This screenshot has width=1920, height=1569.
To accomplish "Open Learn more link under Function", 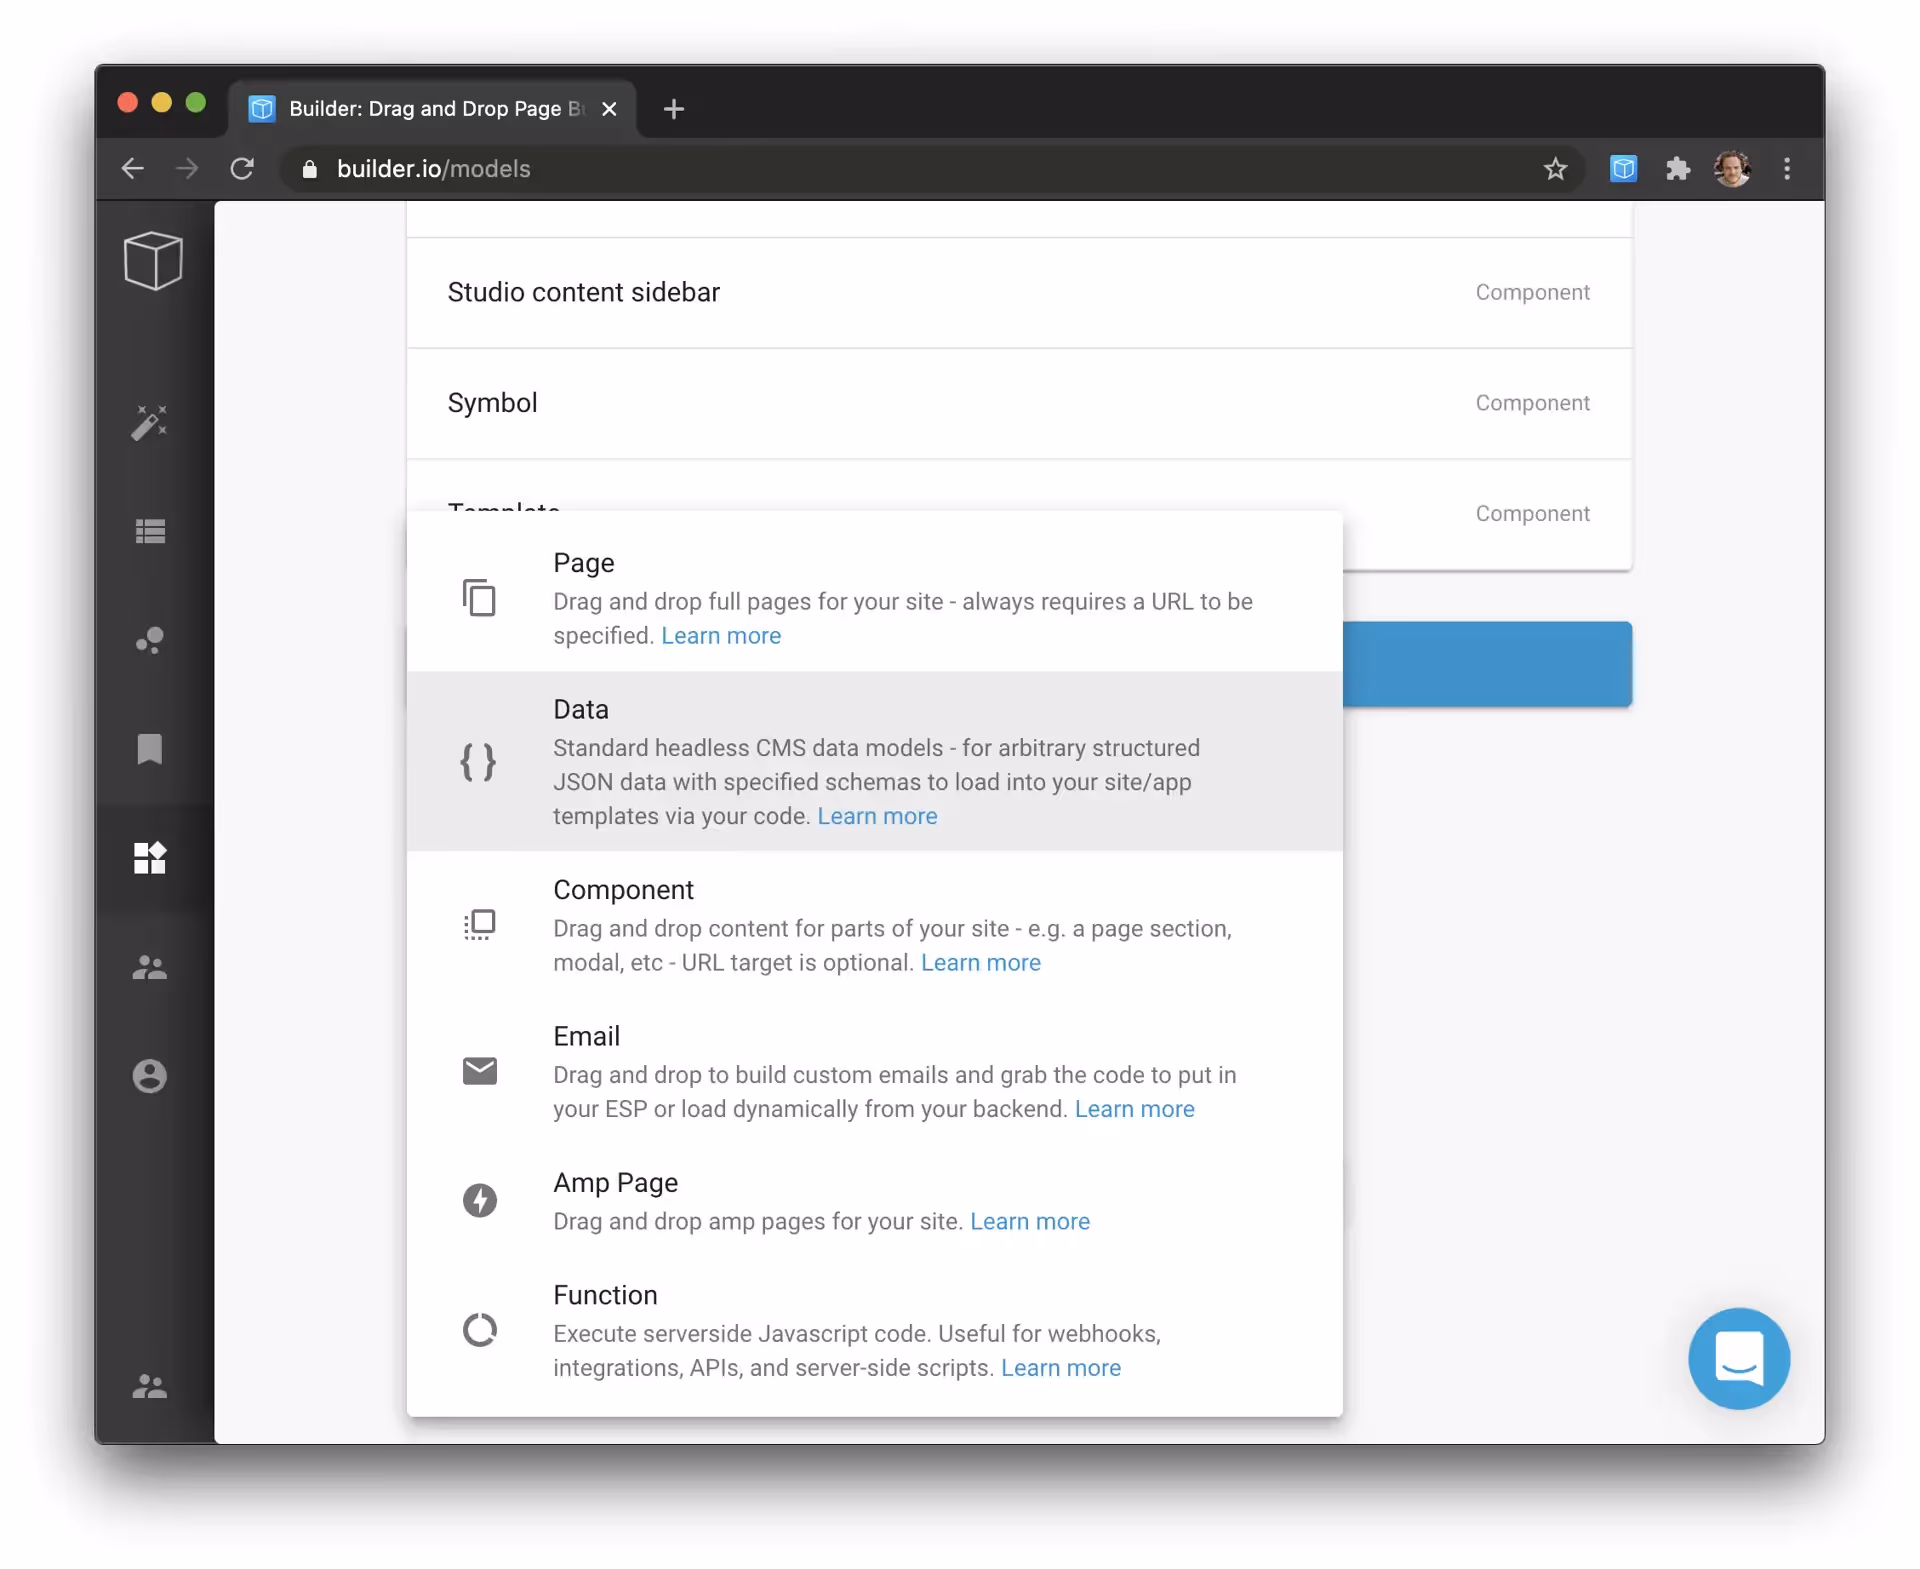I will pos(1061,1368).
